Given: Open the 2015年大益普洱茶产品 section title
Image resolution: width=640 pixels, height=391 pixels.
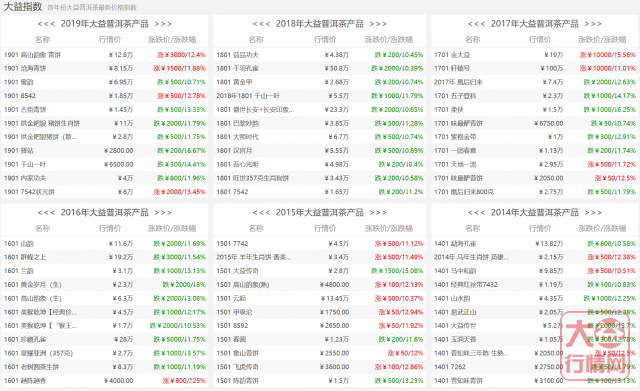Looking at the screenshot, I should 320,213.
